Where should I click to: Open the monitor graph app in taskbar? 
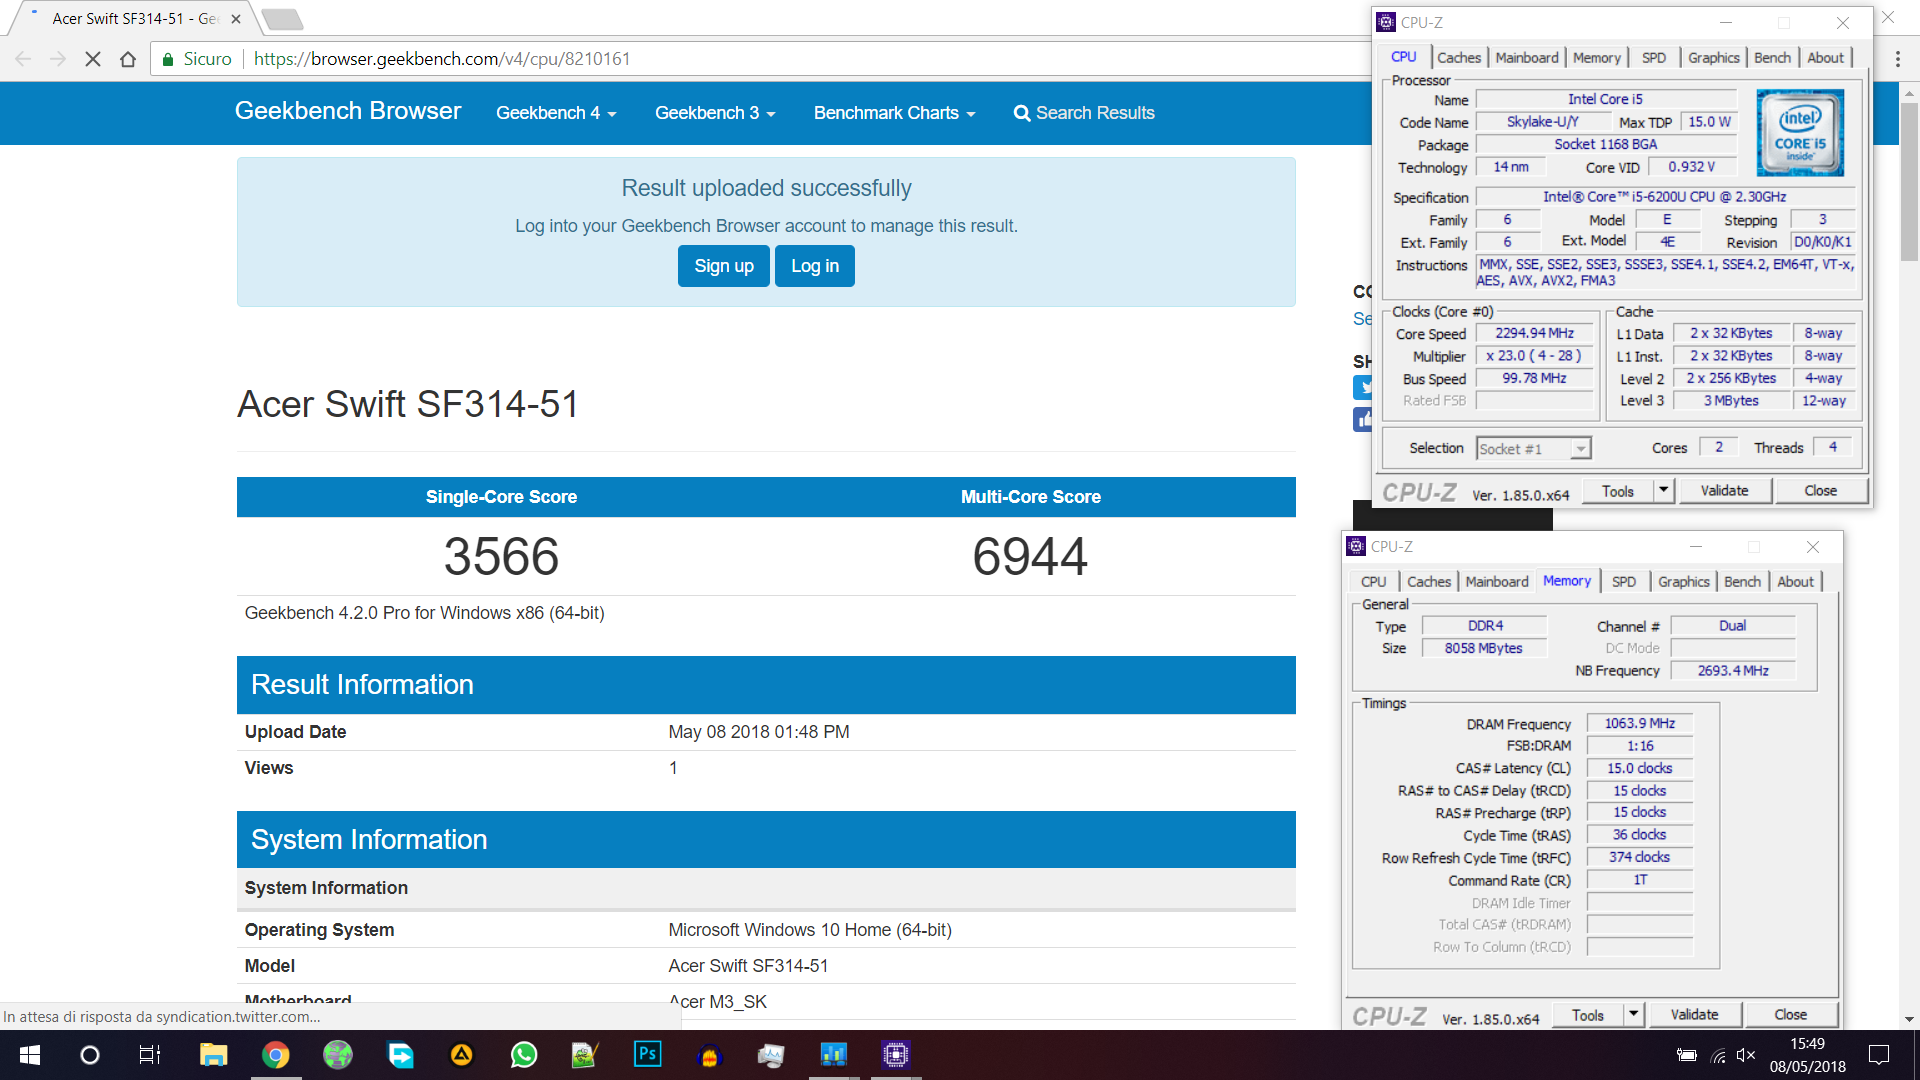771,1055
